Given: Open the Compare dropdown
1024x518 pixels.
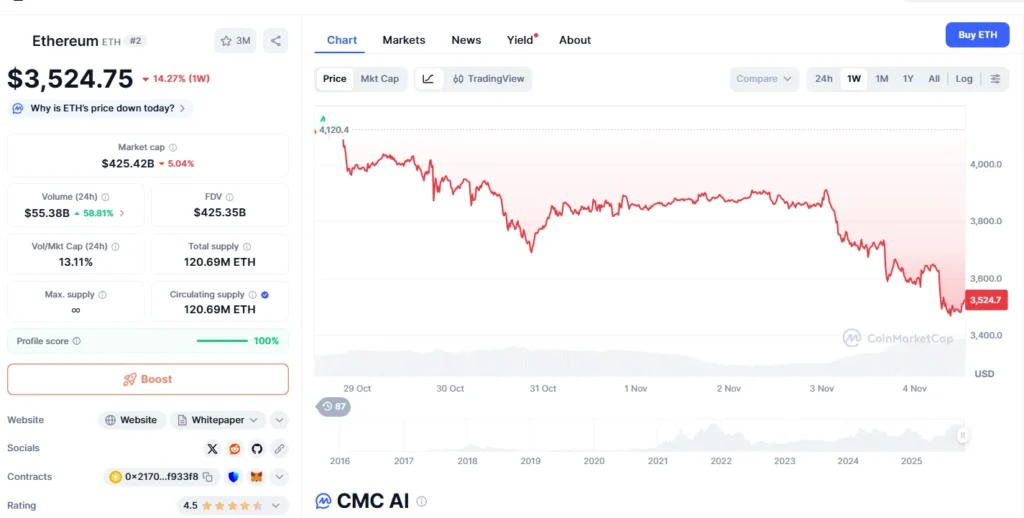Looking at the screenshot, I should (x=765, y=79).
